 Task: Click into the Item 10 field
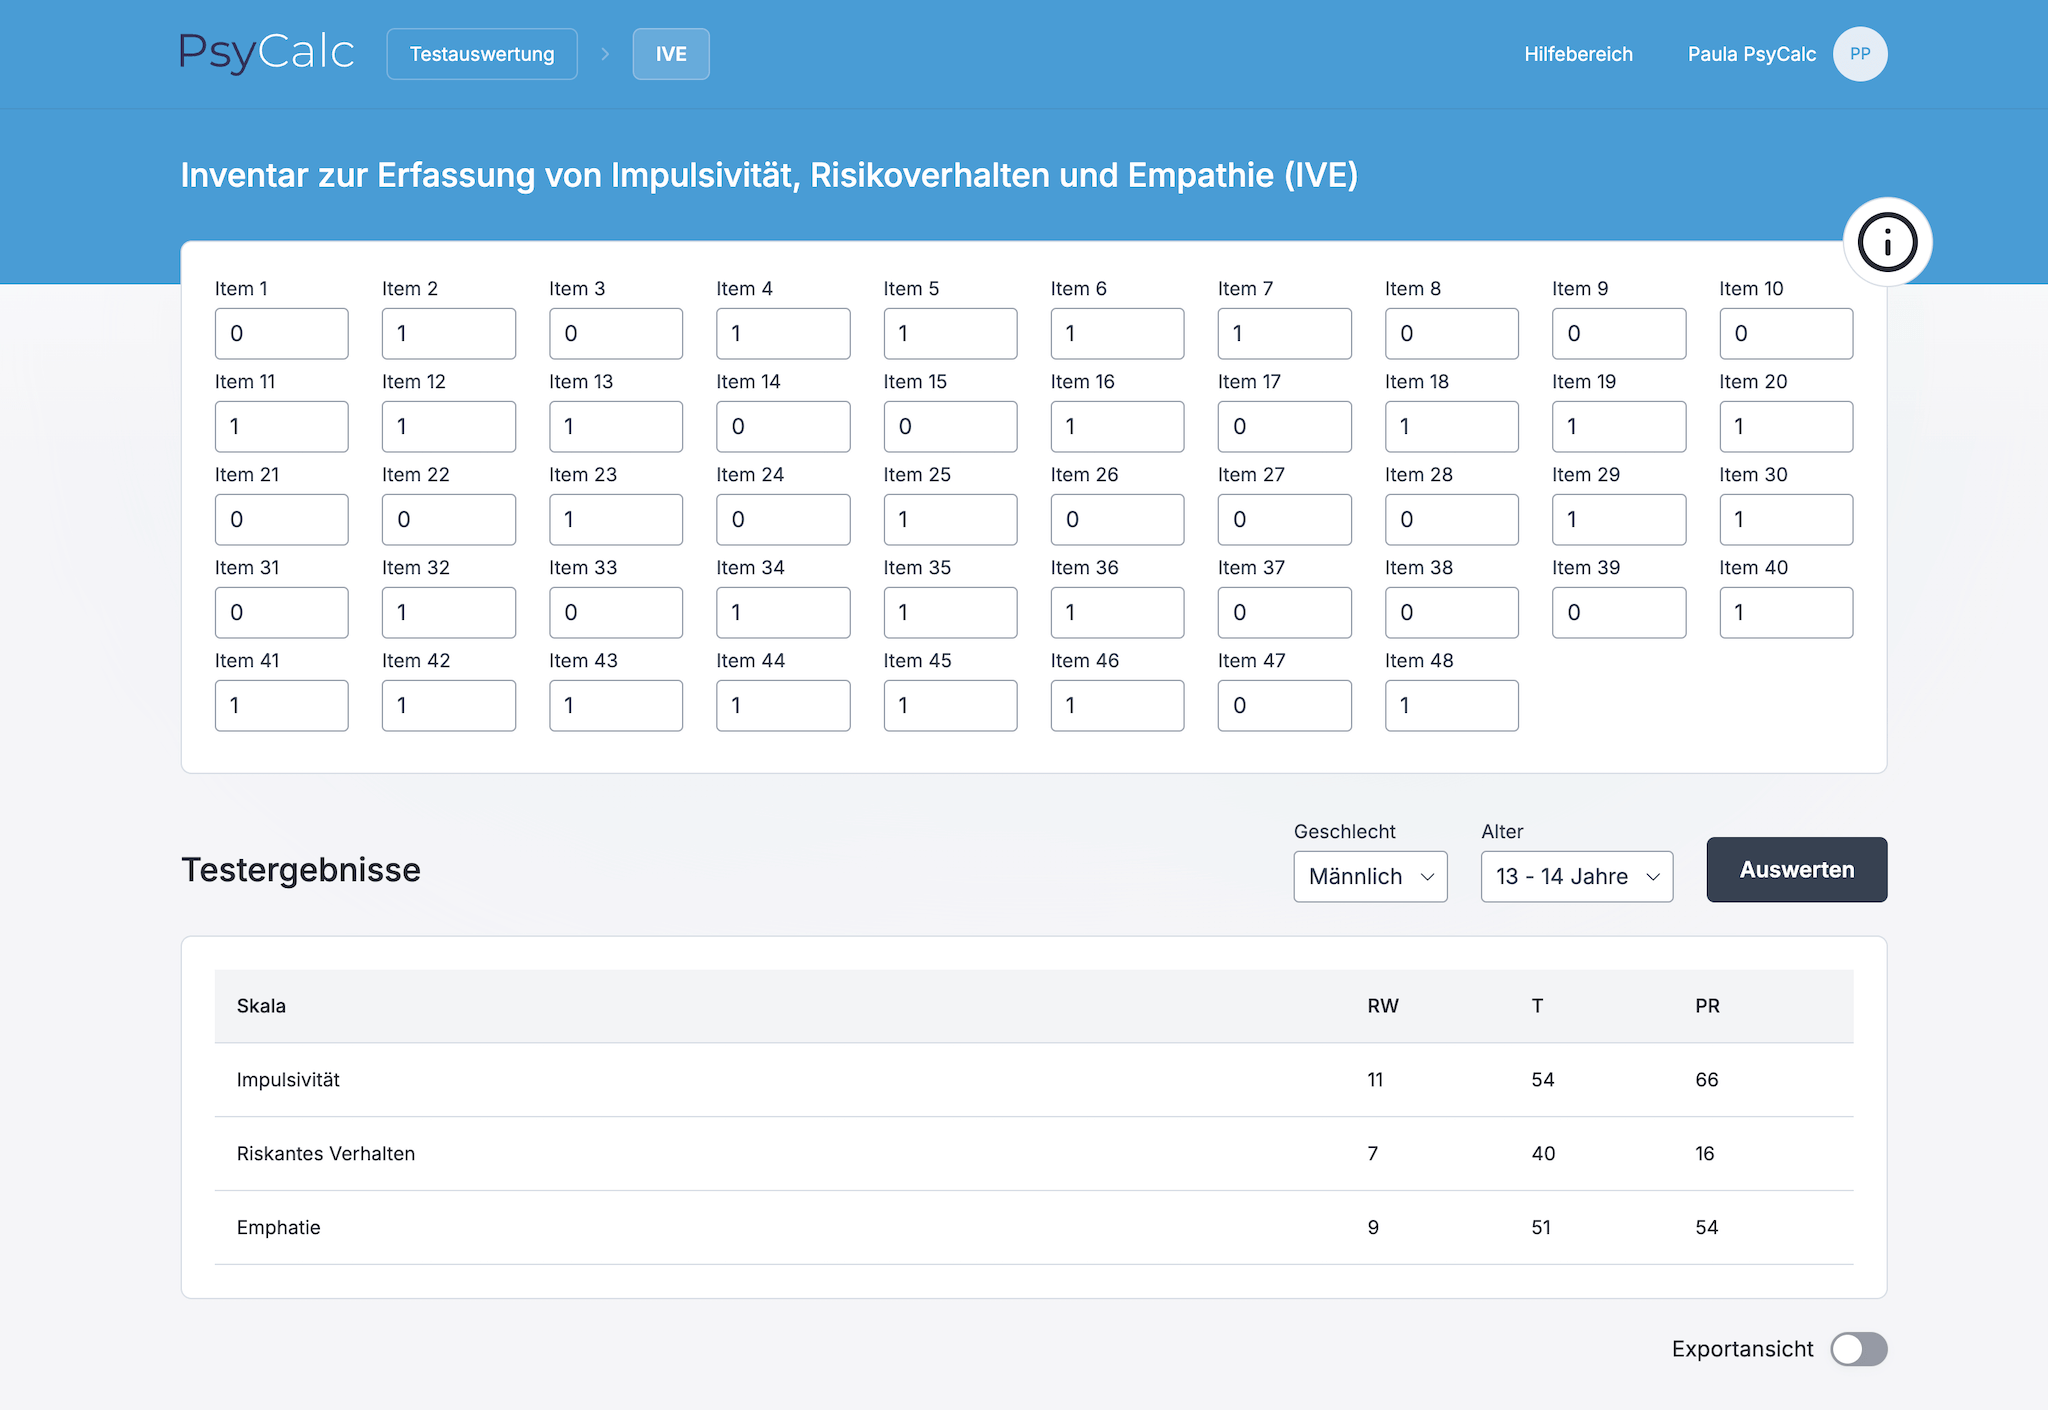tap(1785, 333)
